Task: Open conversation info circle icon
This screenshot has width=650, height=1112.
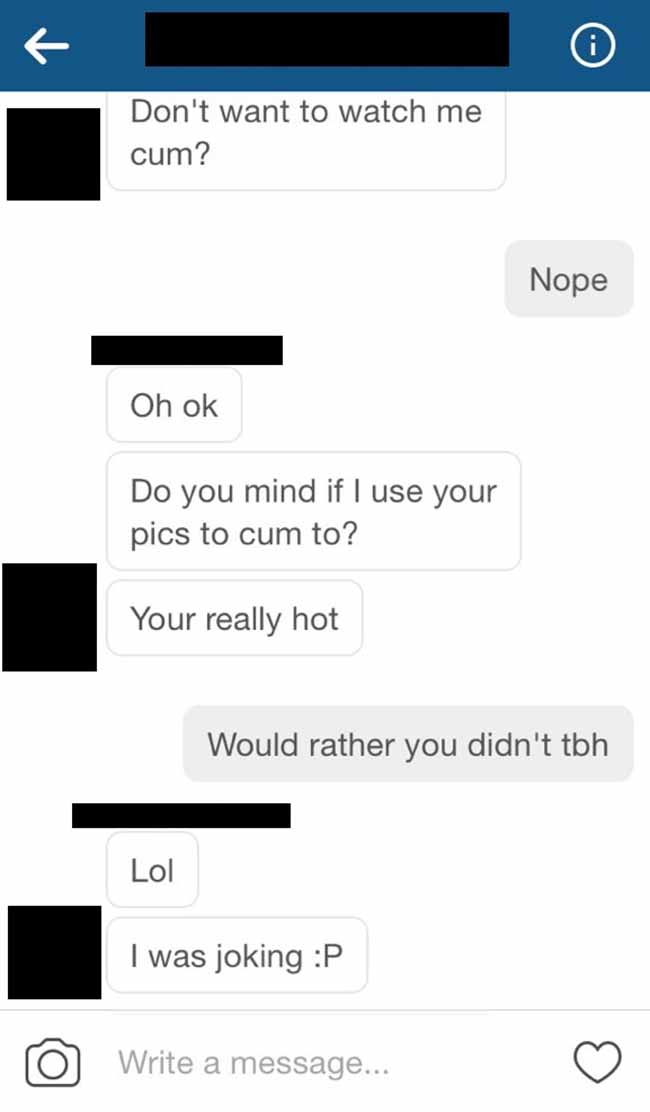Action: point(593,46)
